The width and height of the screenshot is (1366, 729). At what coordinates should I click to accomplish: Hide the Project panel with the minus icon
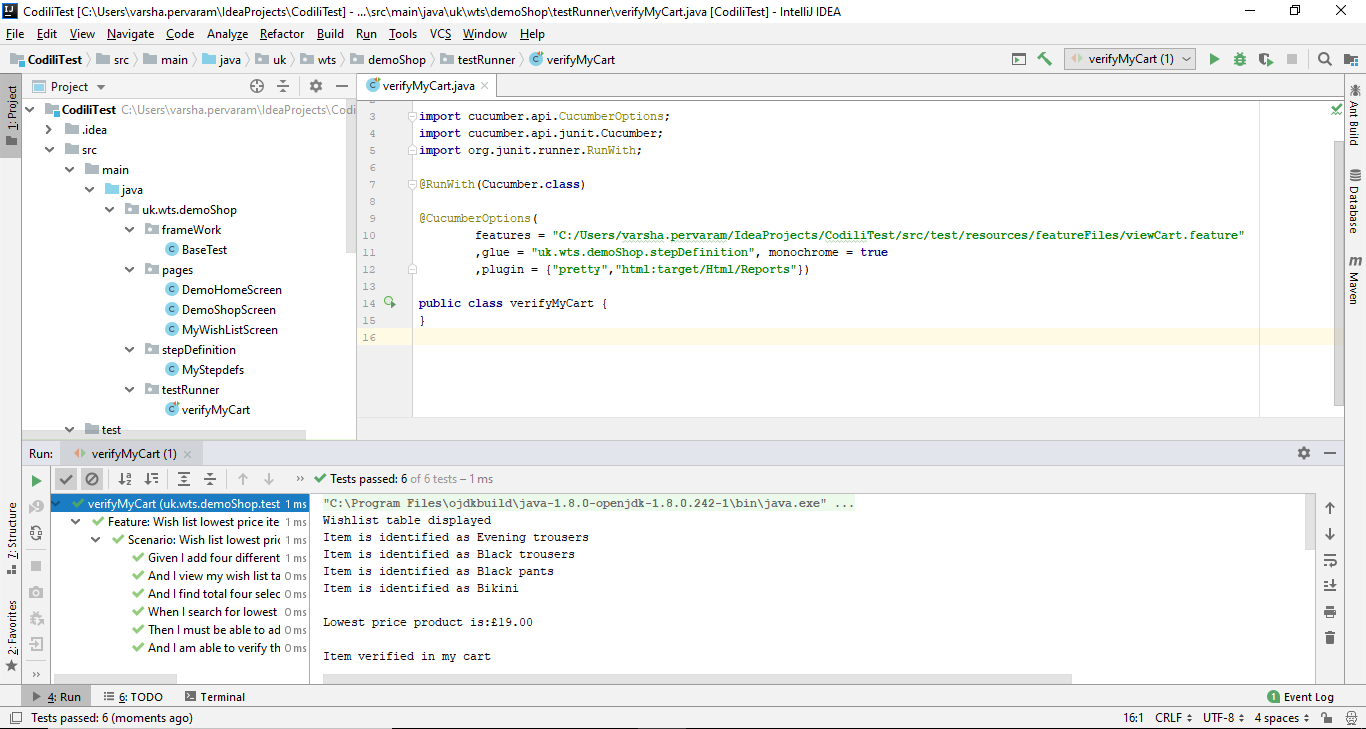(x=342, y=86)
